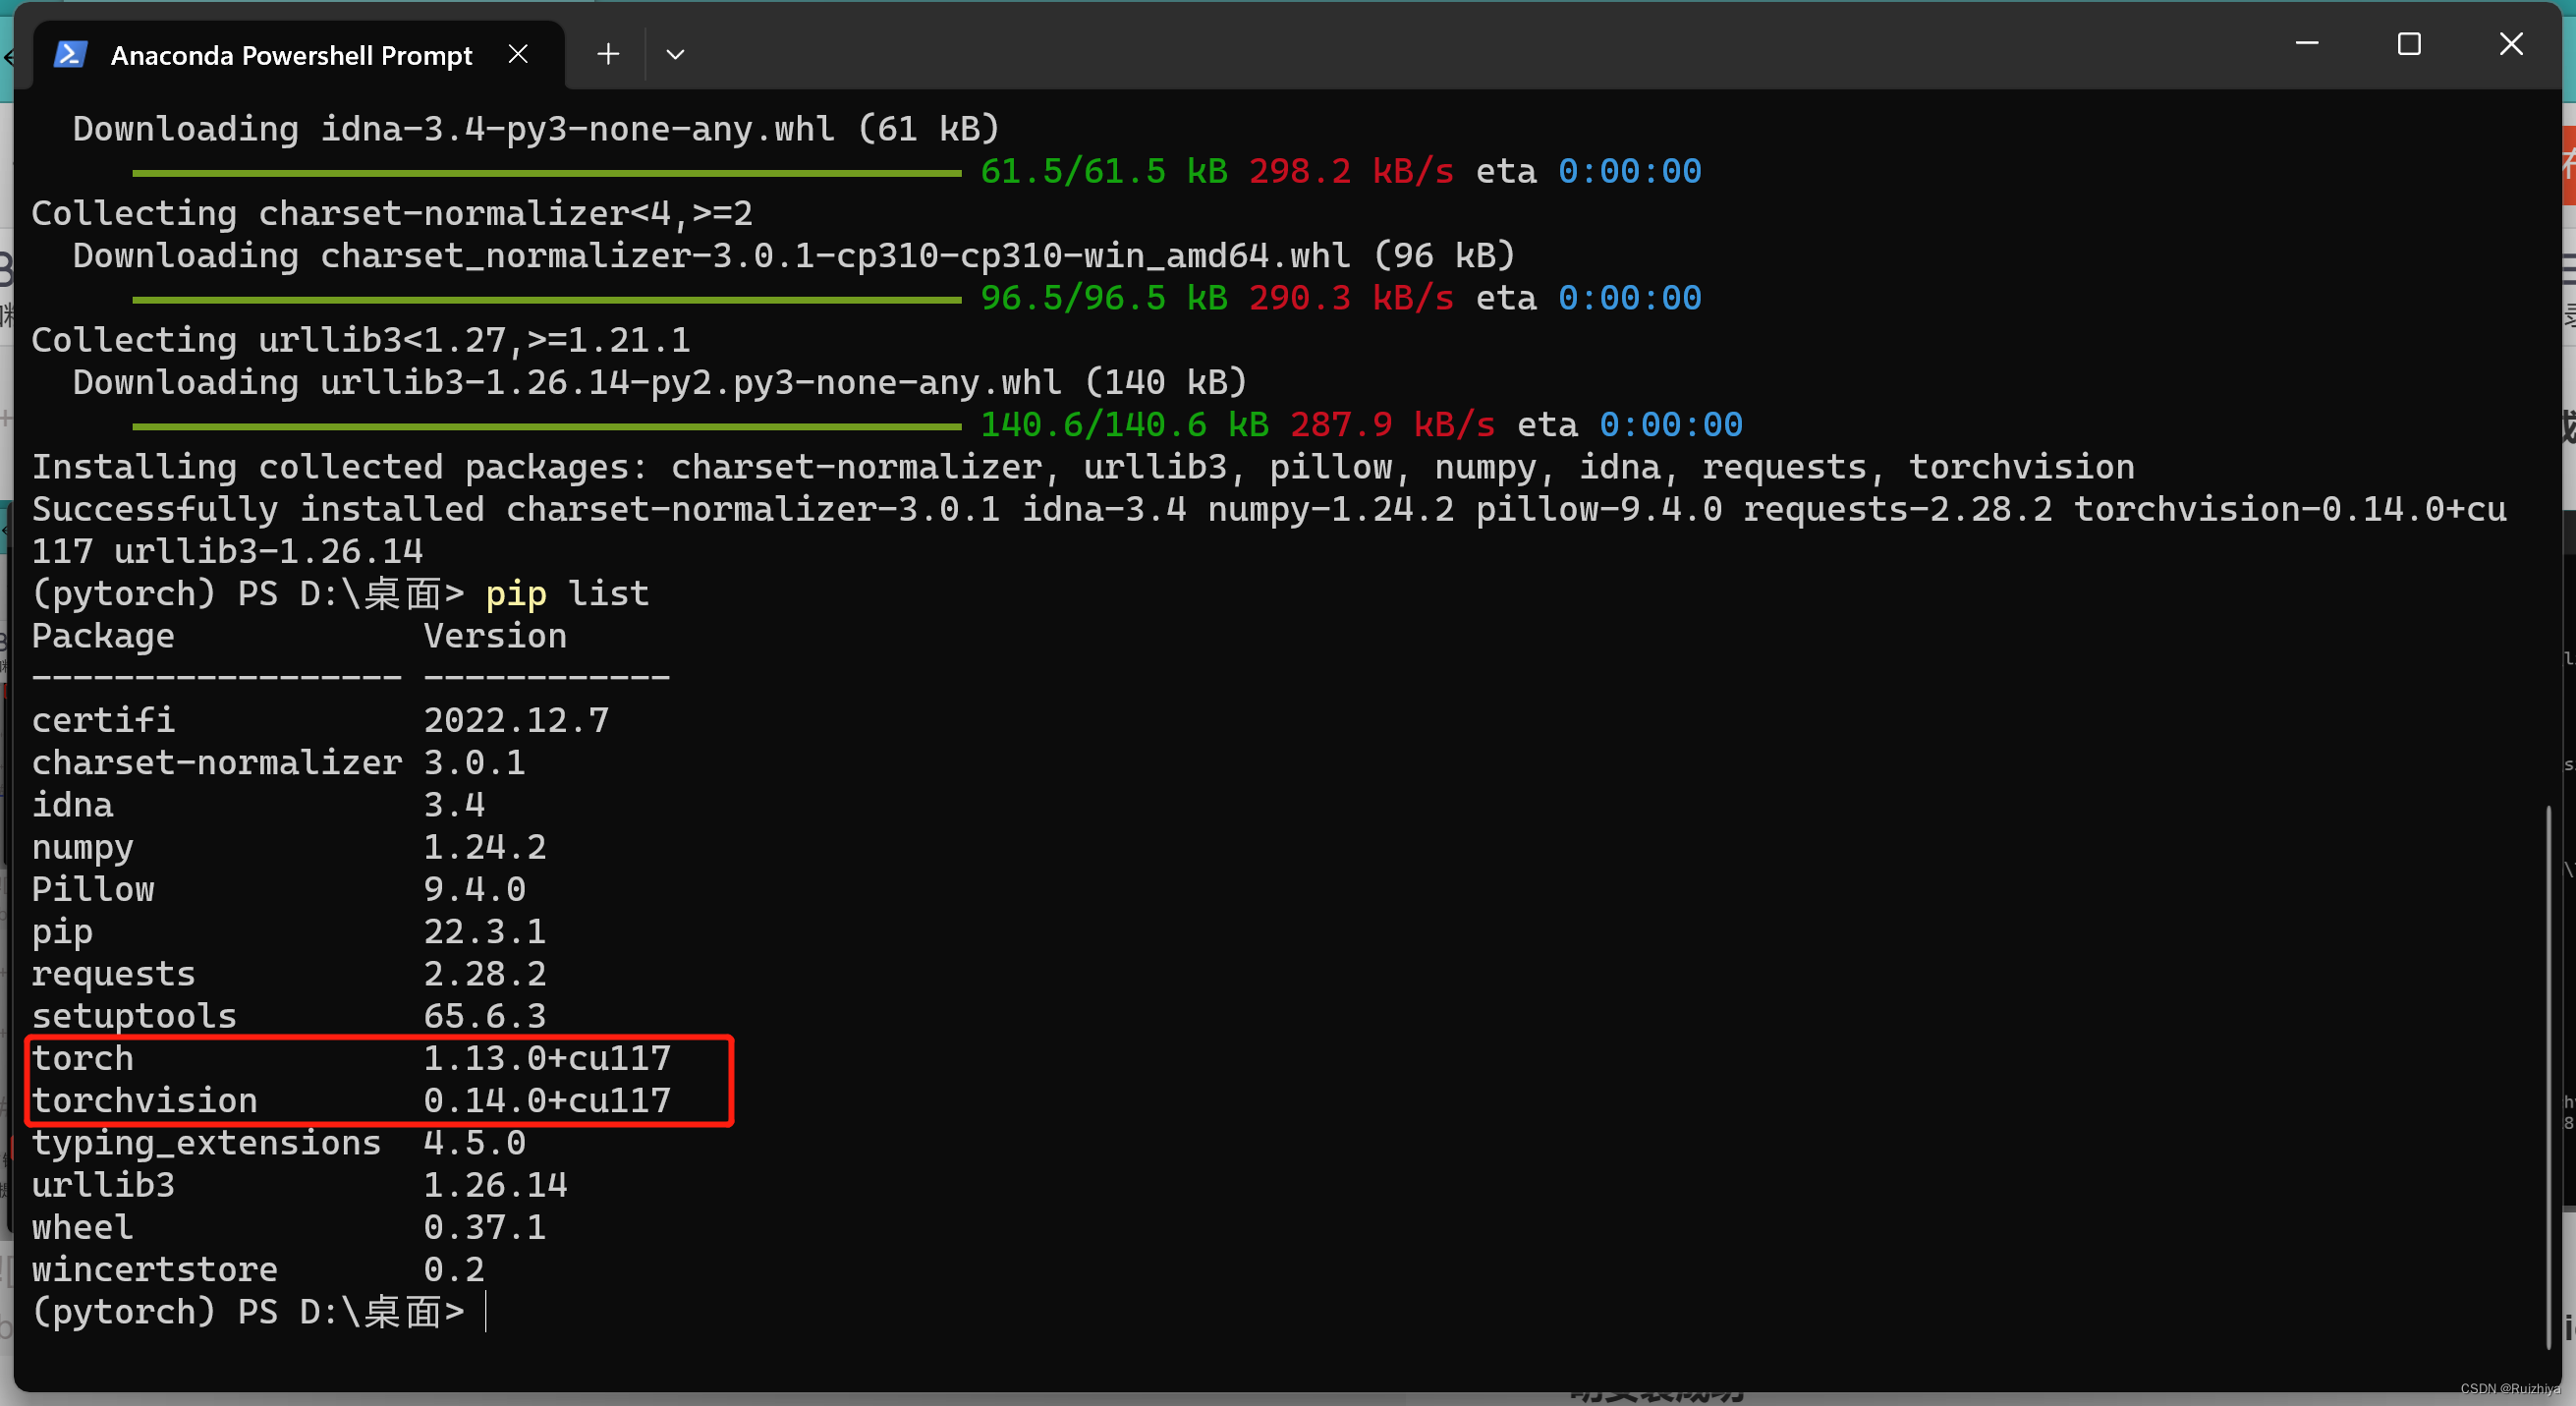Click the 'wincertstore' package name
2576x1406 pixels.
click(155, 1270)
